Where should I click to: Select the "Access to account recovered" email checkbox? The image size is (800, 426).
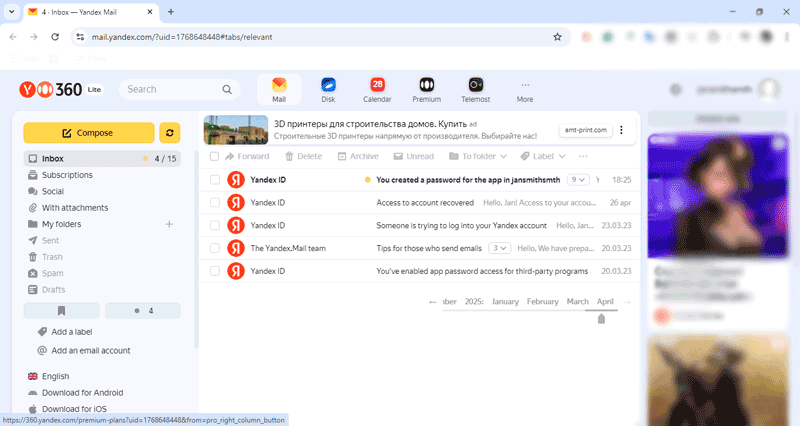[215, 203]
